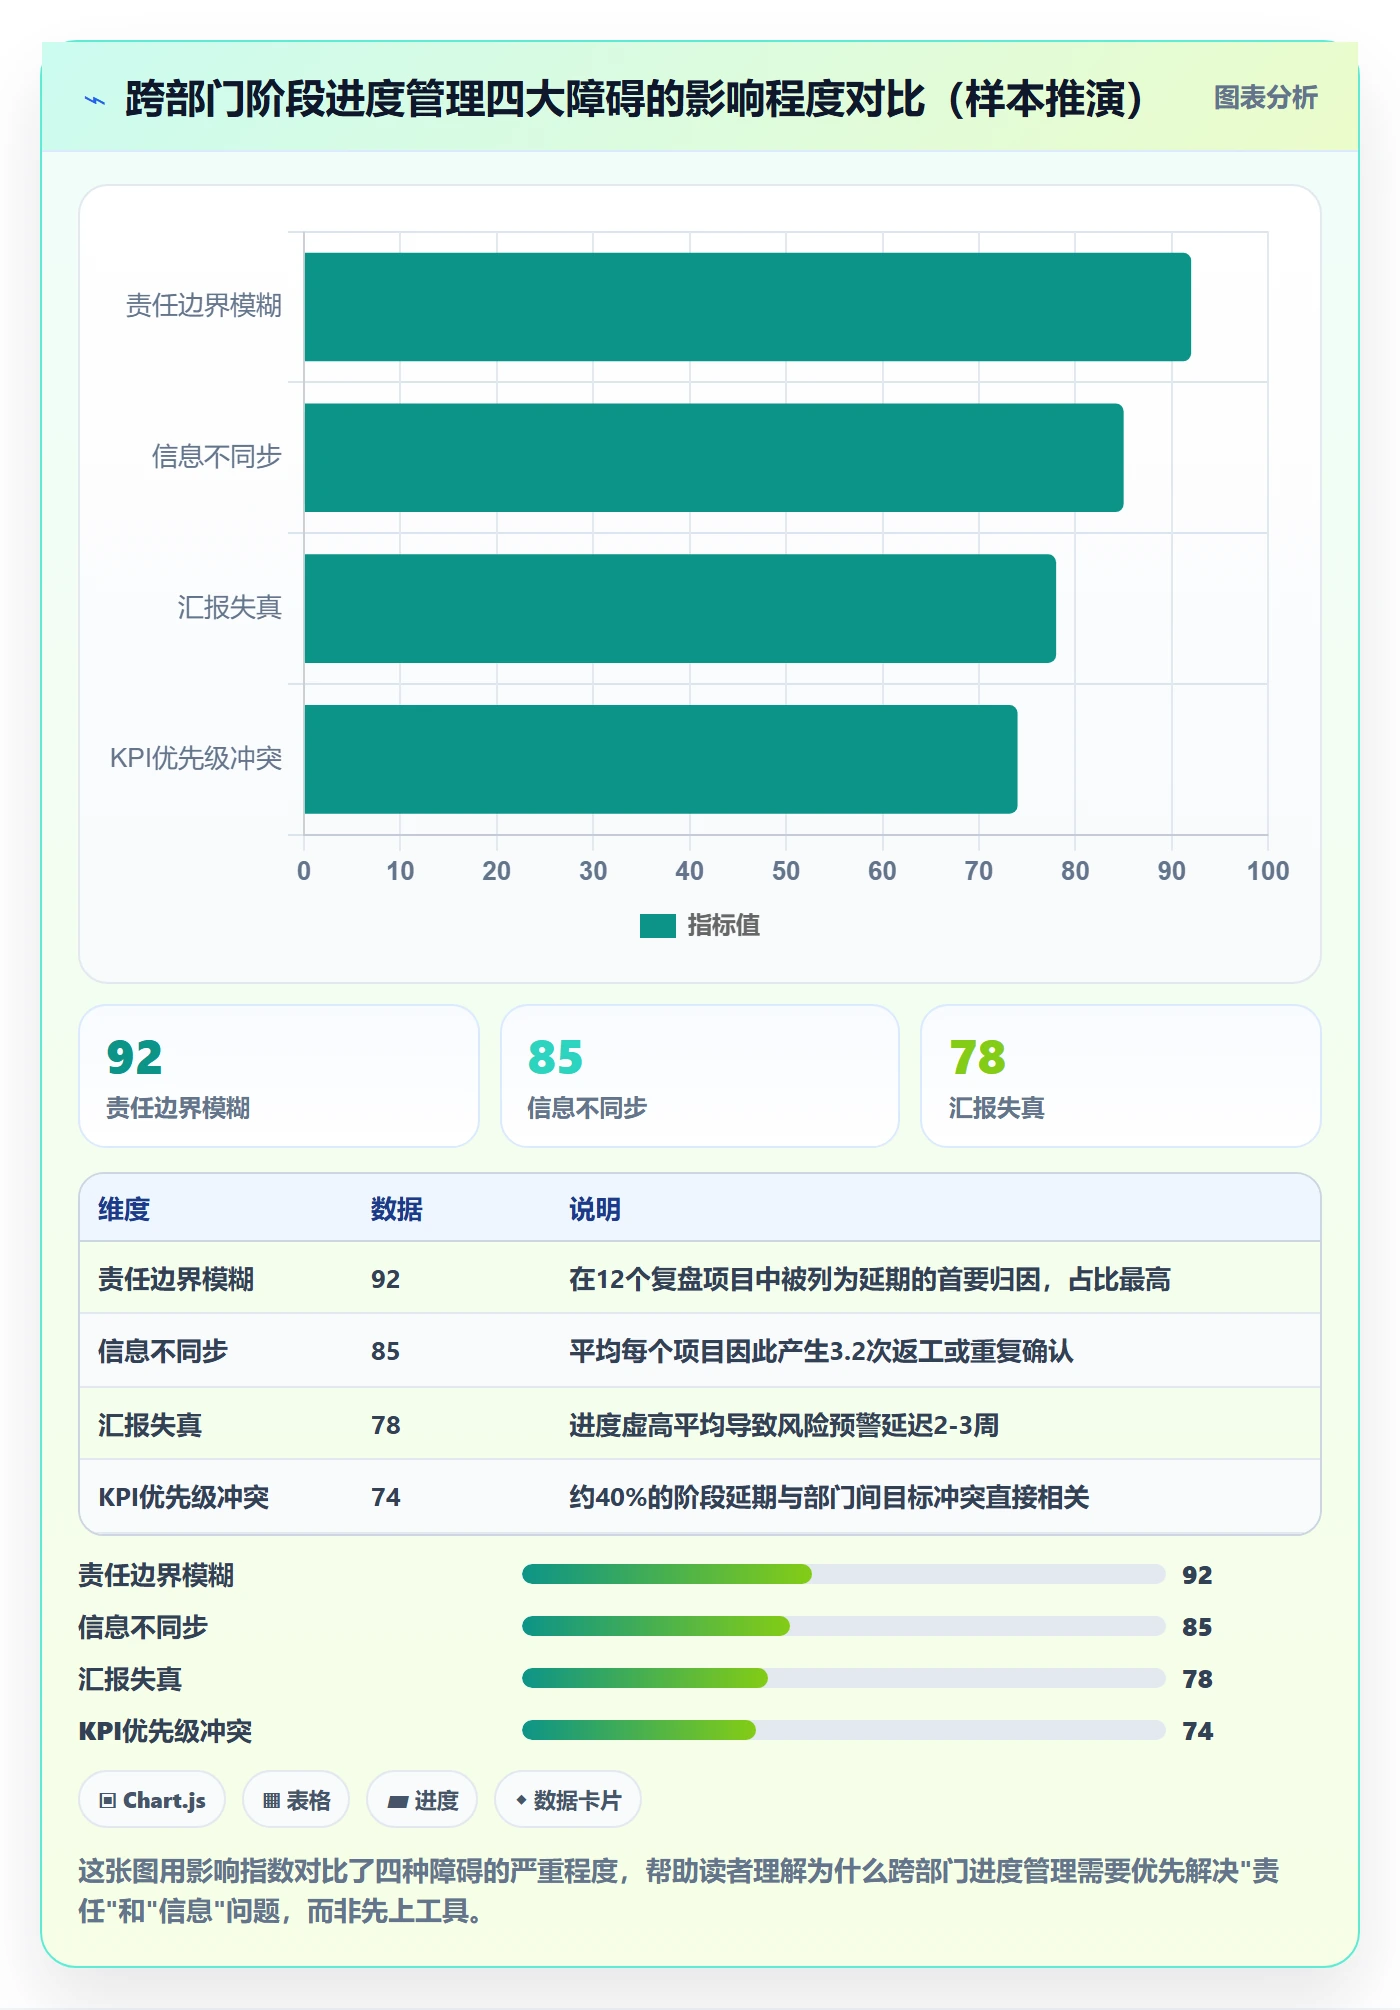Click the 汇报失真 progress bar

point(844,1679)
